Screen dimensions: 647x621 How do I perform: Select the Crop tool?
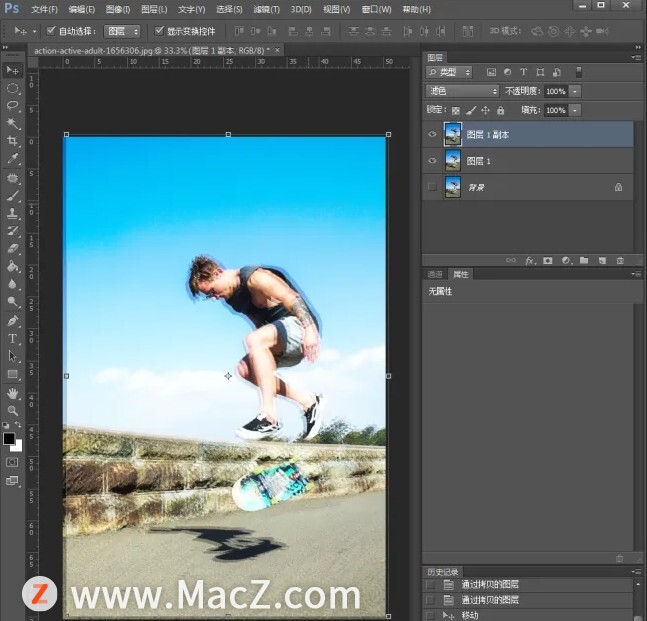(13, 141)
